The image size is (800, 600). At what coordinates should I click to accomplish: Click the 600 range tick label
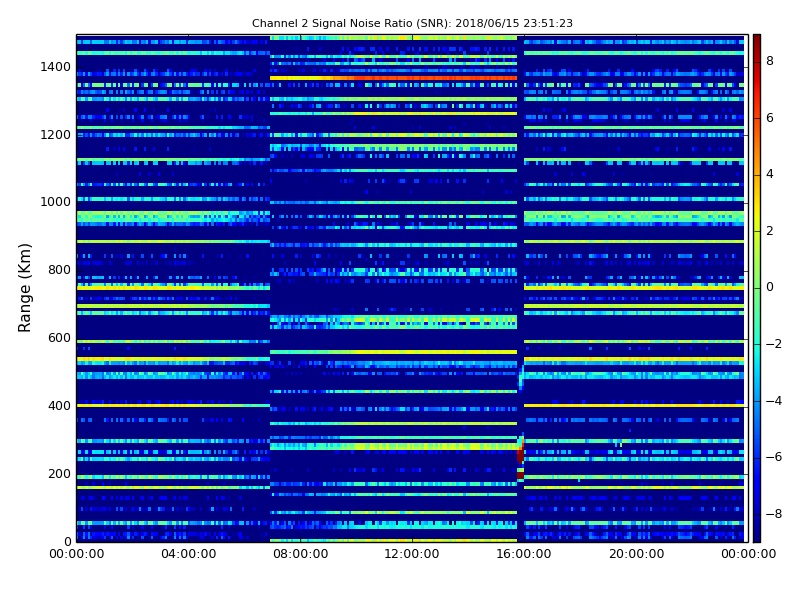click(x=59, y=338)
